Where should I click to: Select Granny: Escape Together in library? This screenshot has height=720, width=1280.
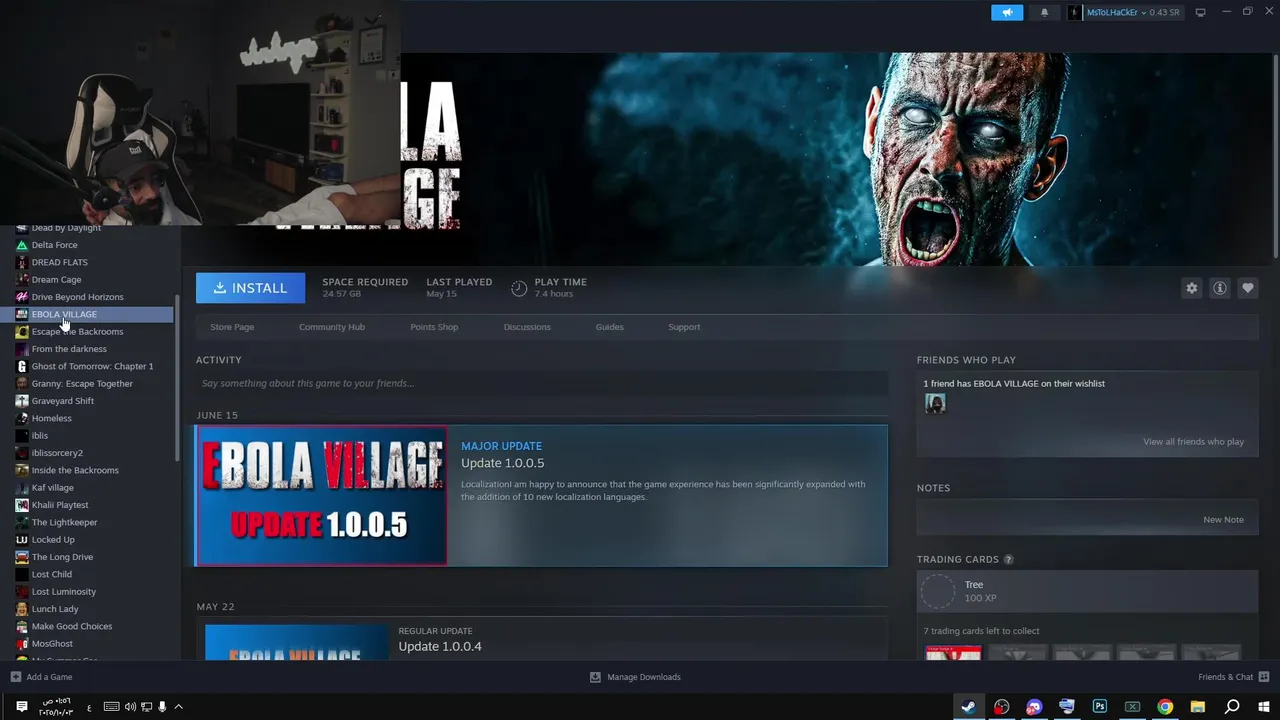[82, 384]
